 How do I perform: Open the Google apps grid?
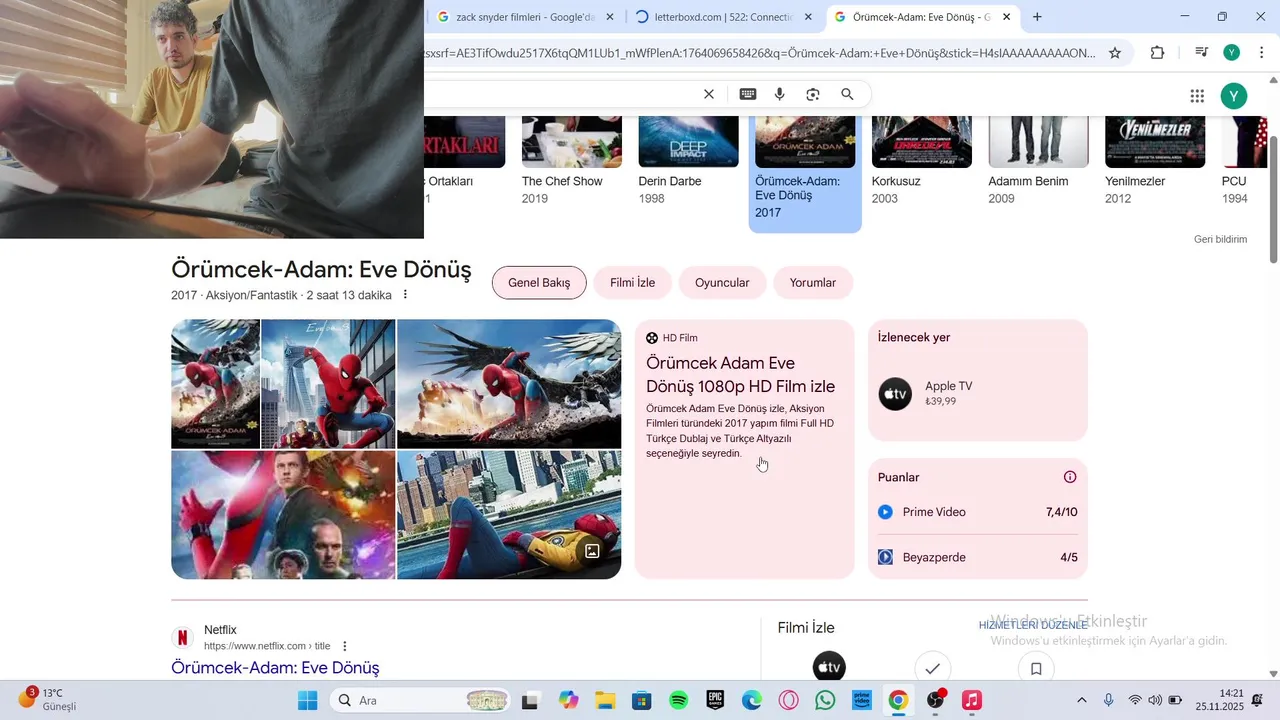pyautogui.click(x=1197, y=96)
